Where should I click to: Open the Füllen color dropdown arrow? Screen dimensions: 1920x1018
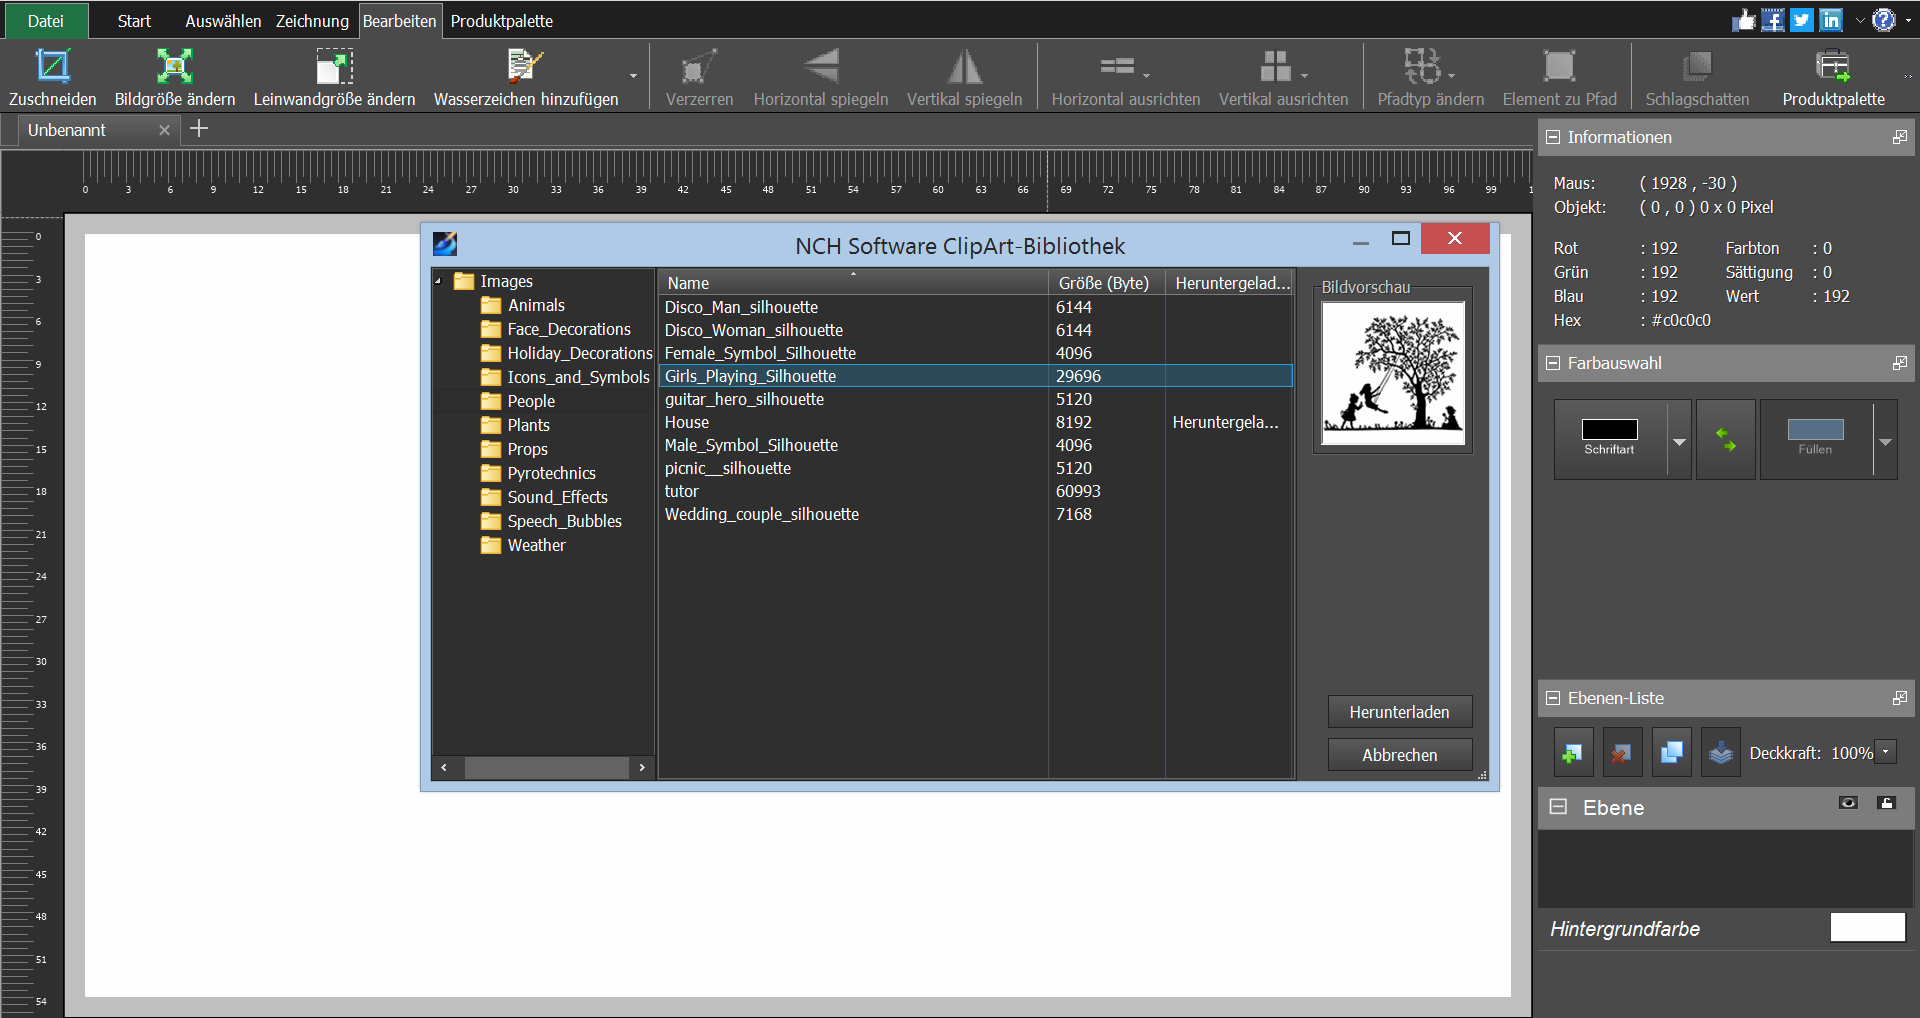[1885, 441]
